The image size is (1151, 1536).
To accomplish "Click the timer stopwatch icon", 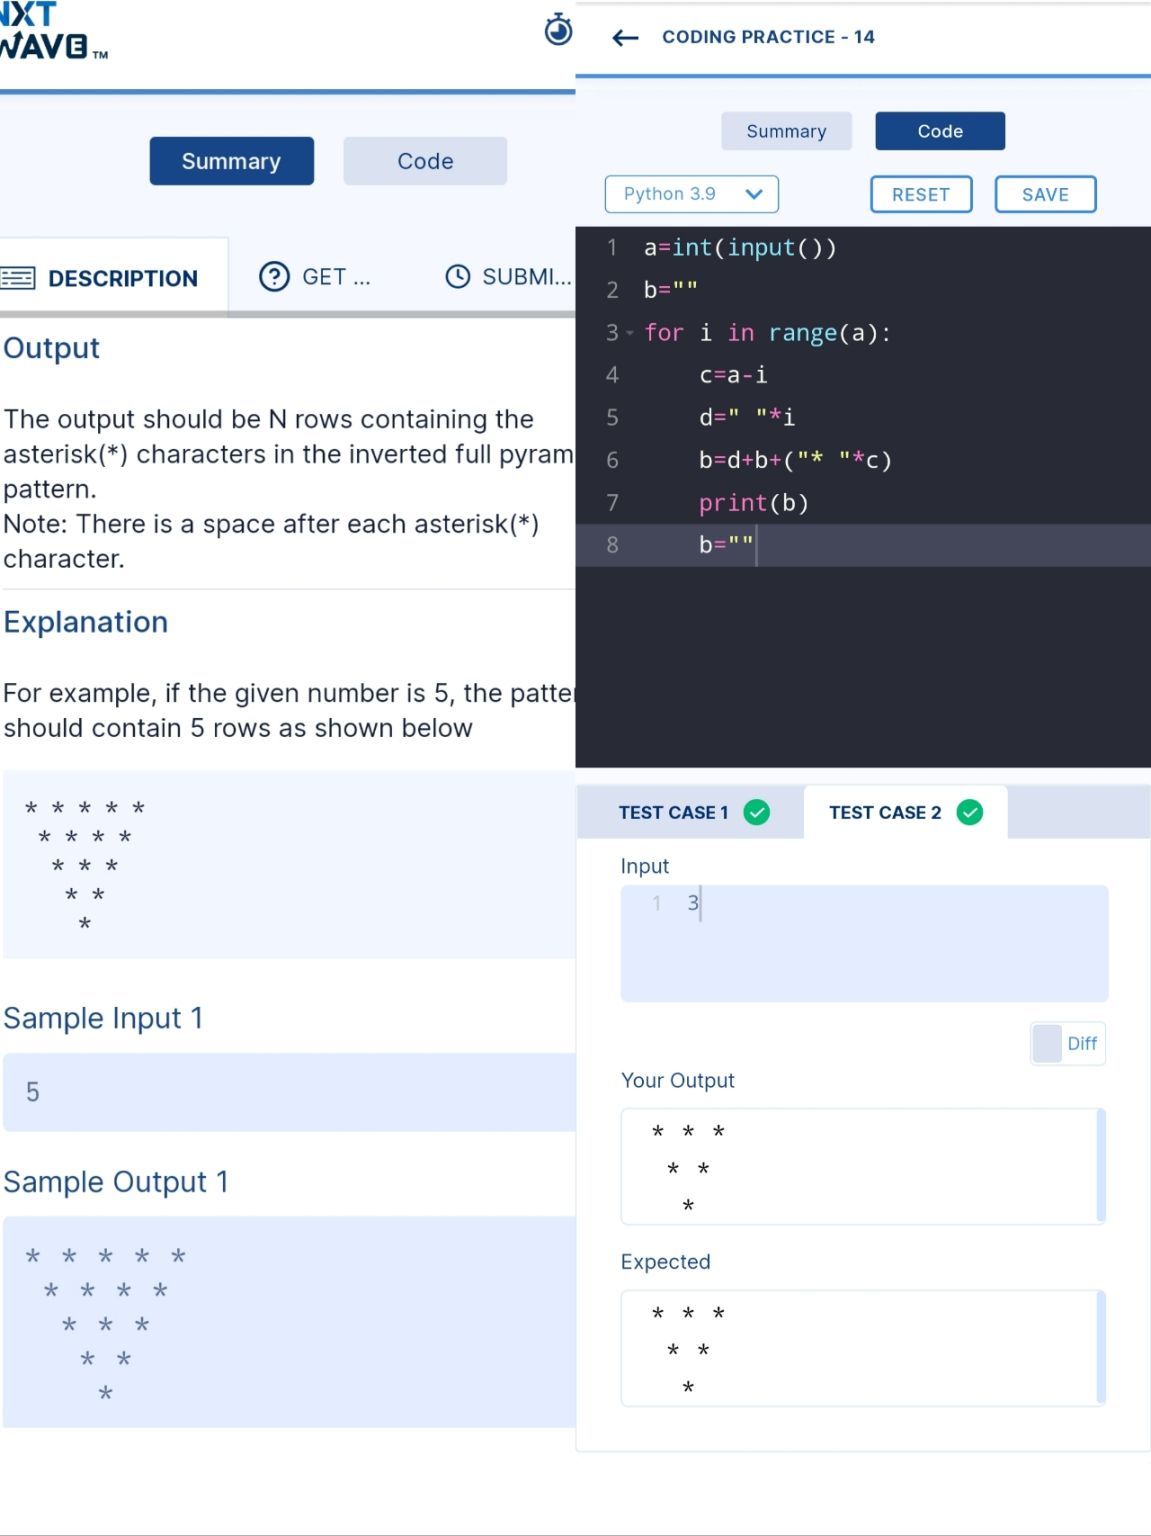I will (x=558, y=30).
